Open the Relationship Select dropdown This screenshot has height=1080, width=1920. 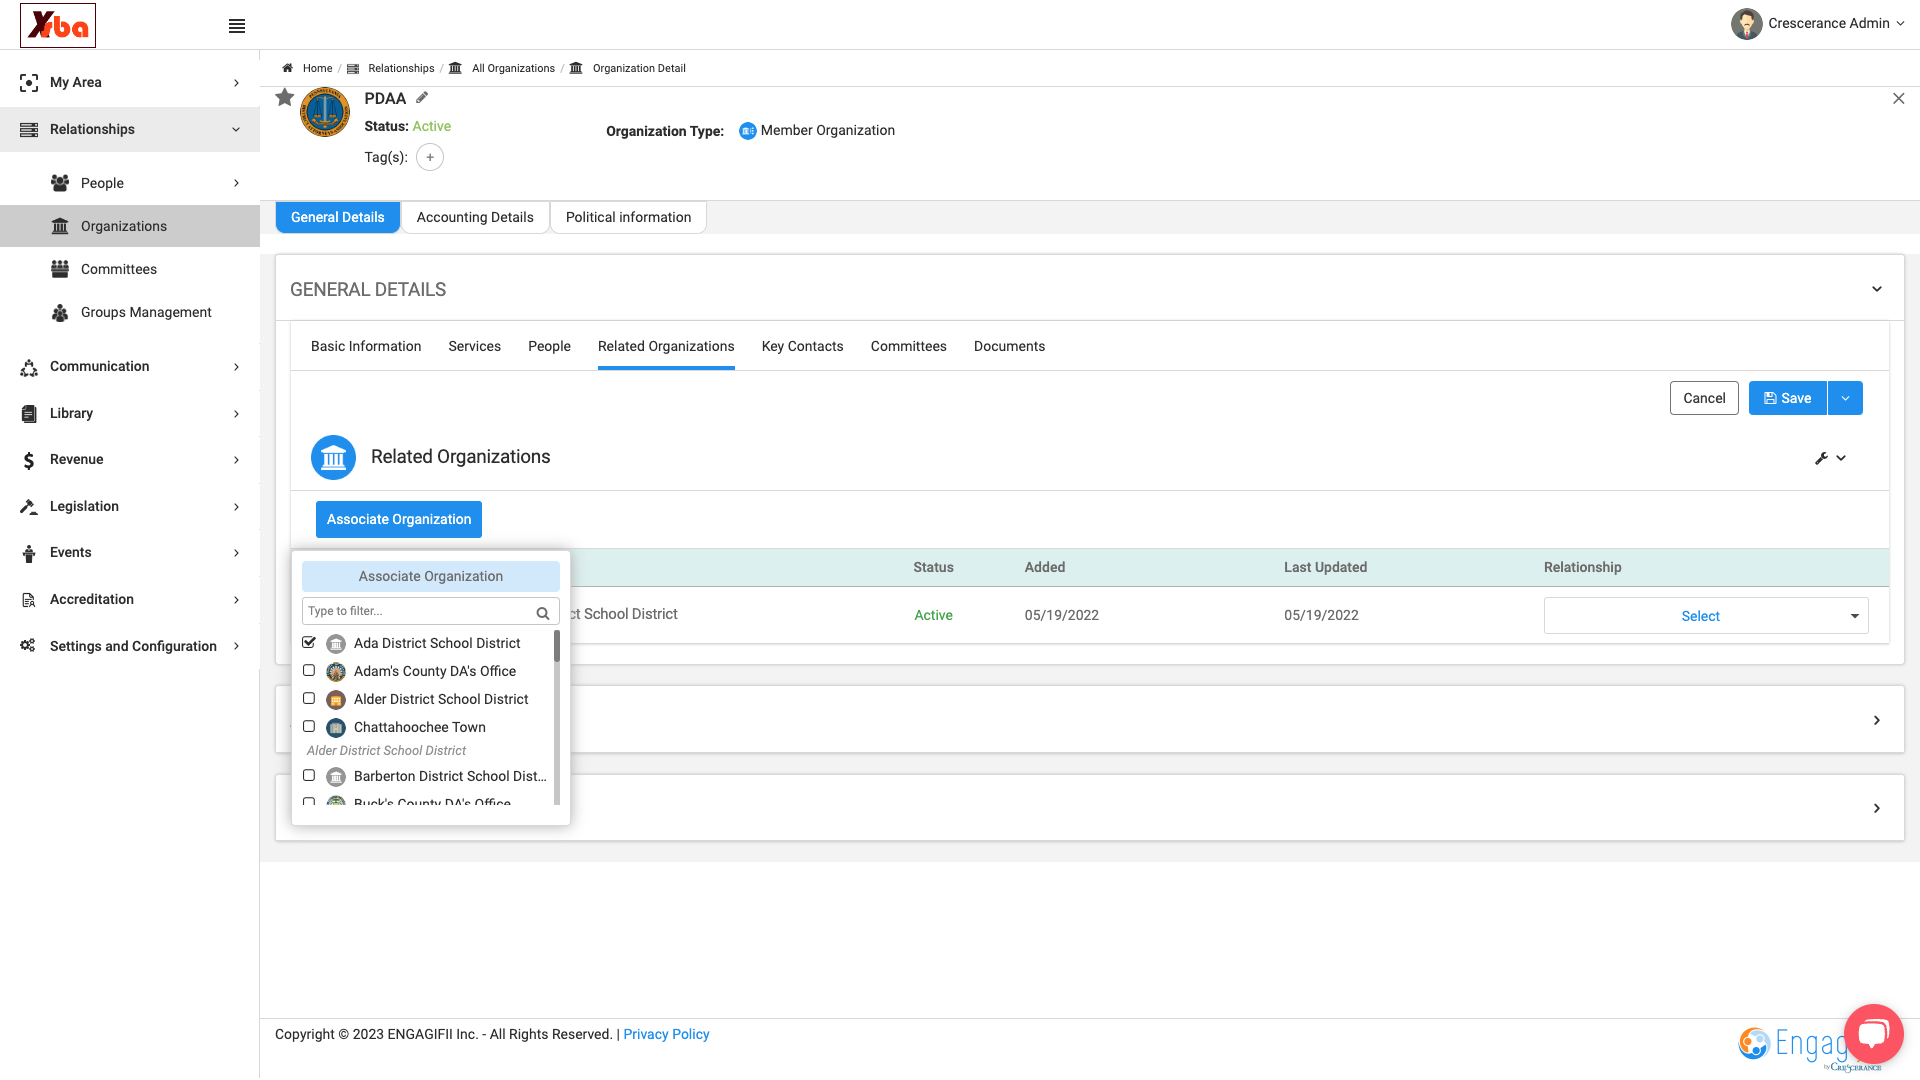1705,616
